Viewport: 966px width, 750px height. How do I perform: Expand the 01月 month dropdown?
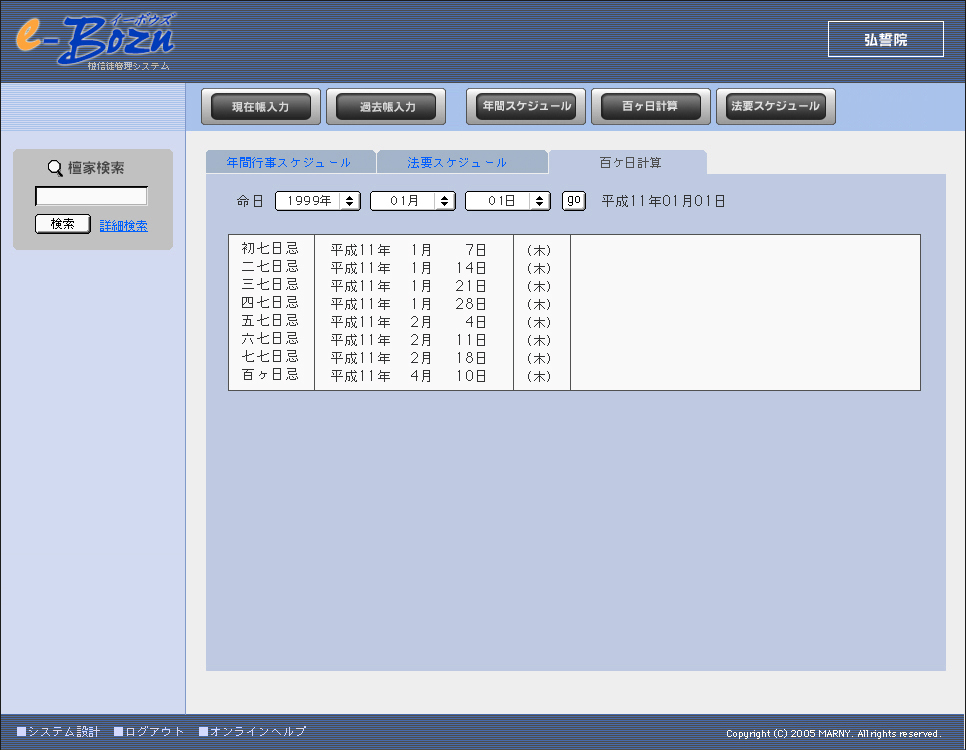pyautogui.click(x=413, y=201)
